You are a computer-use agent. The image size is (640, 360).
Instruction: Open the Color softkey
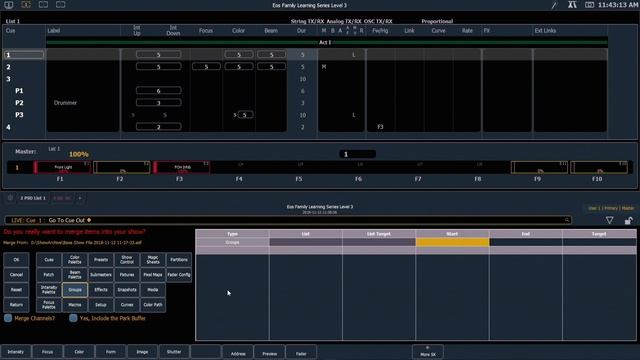click(79, 352)
